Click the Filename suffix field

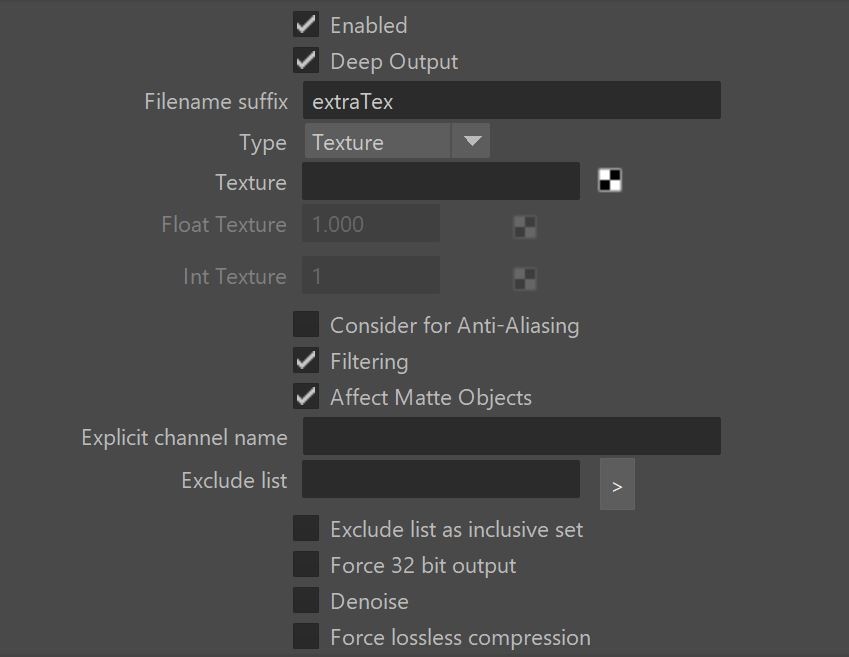(x=512, y=101)
